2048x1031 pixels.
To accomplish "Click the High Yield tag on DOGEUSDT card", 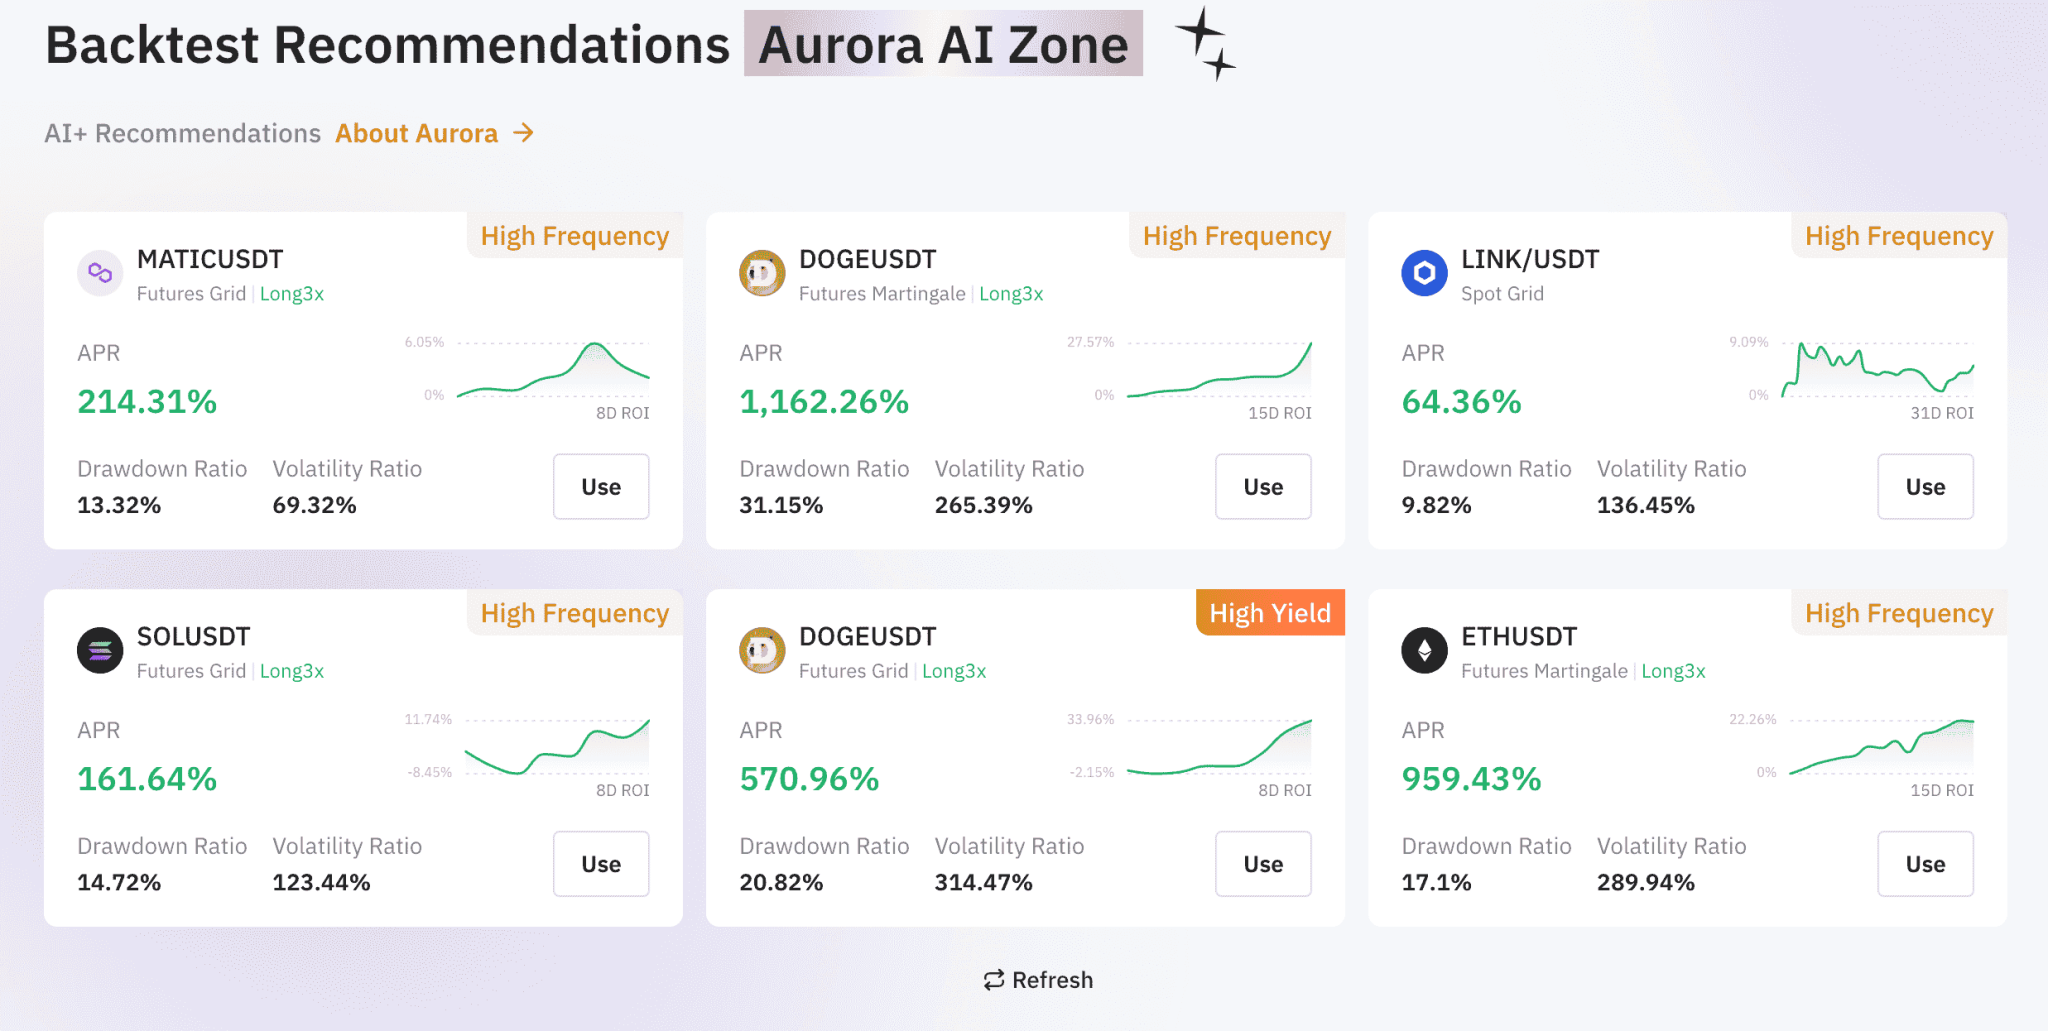I will point(1269,613).
